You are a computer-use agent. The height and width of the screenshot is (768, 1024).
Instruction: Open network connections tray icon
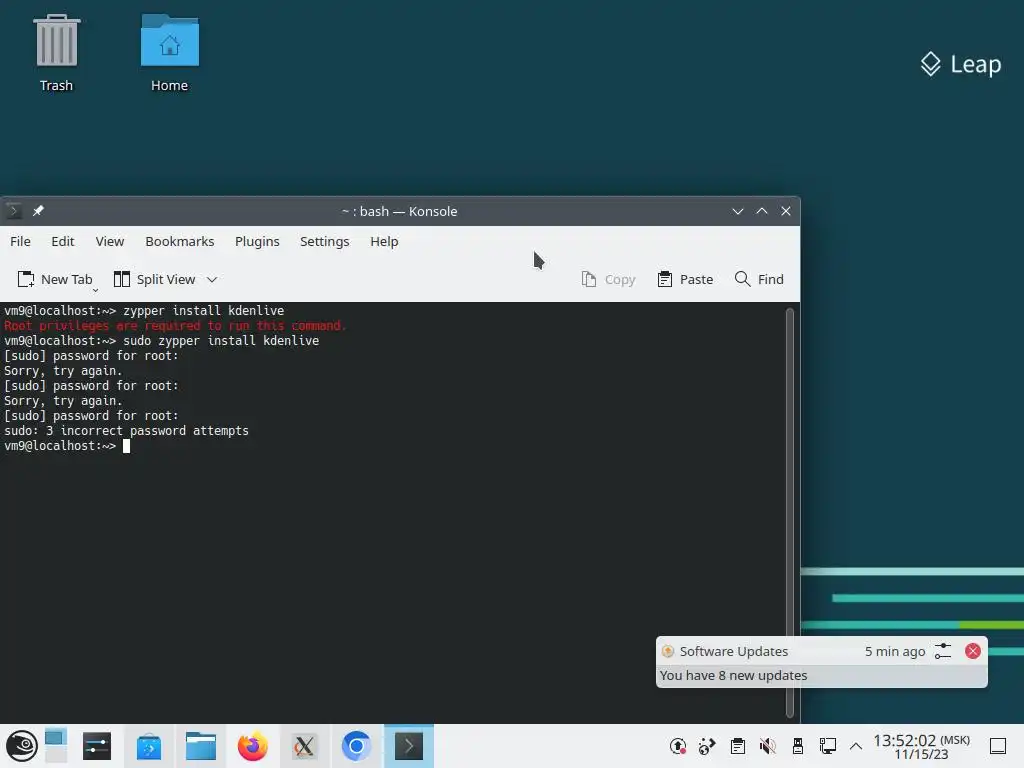point(828,746)
